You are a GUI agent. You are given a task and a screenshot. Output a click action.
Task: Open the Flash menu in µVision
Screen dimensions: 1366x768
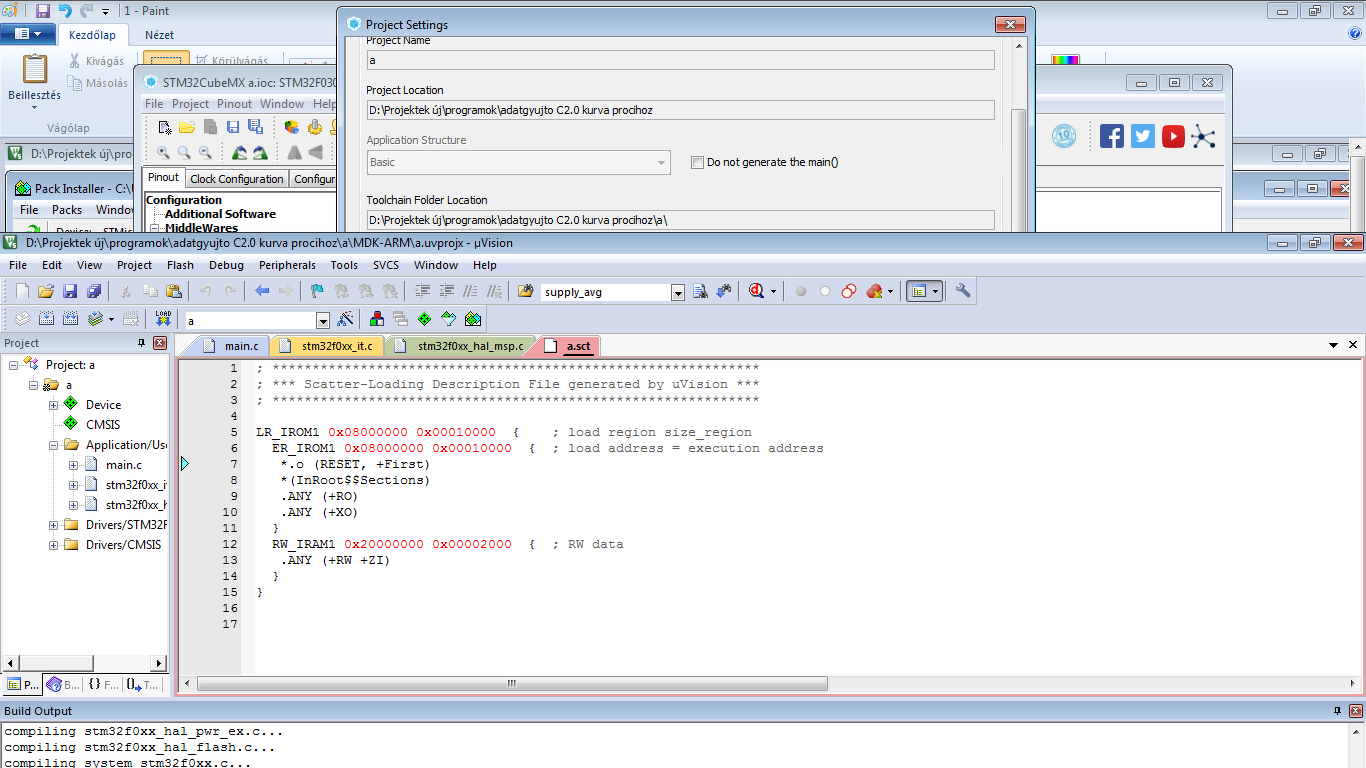click(x=180, y=265)
